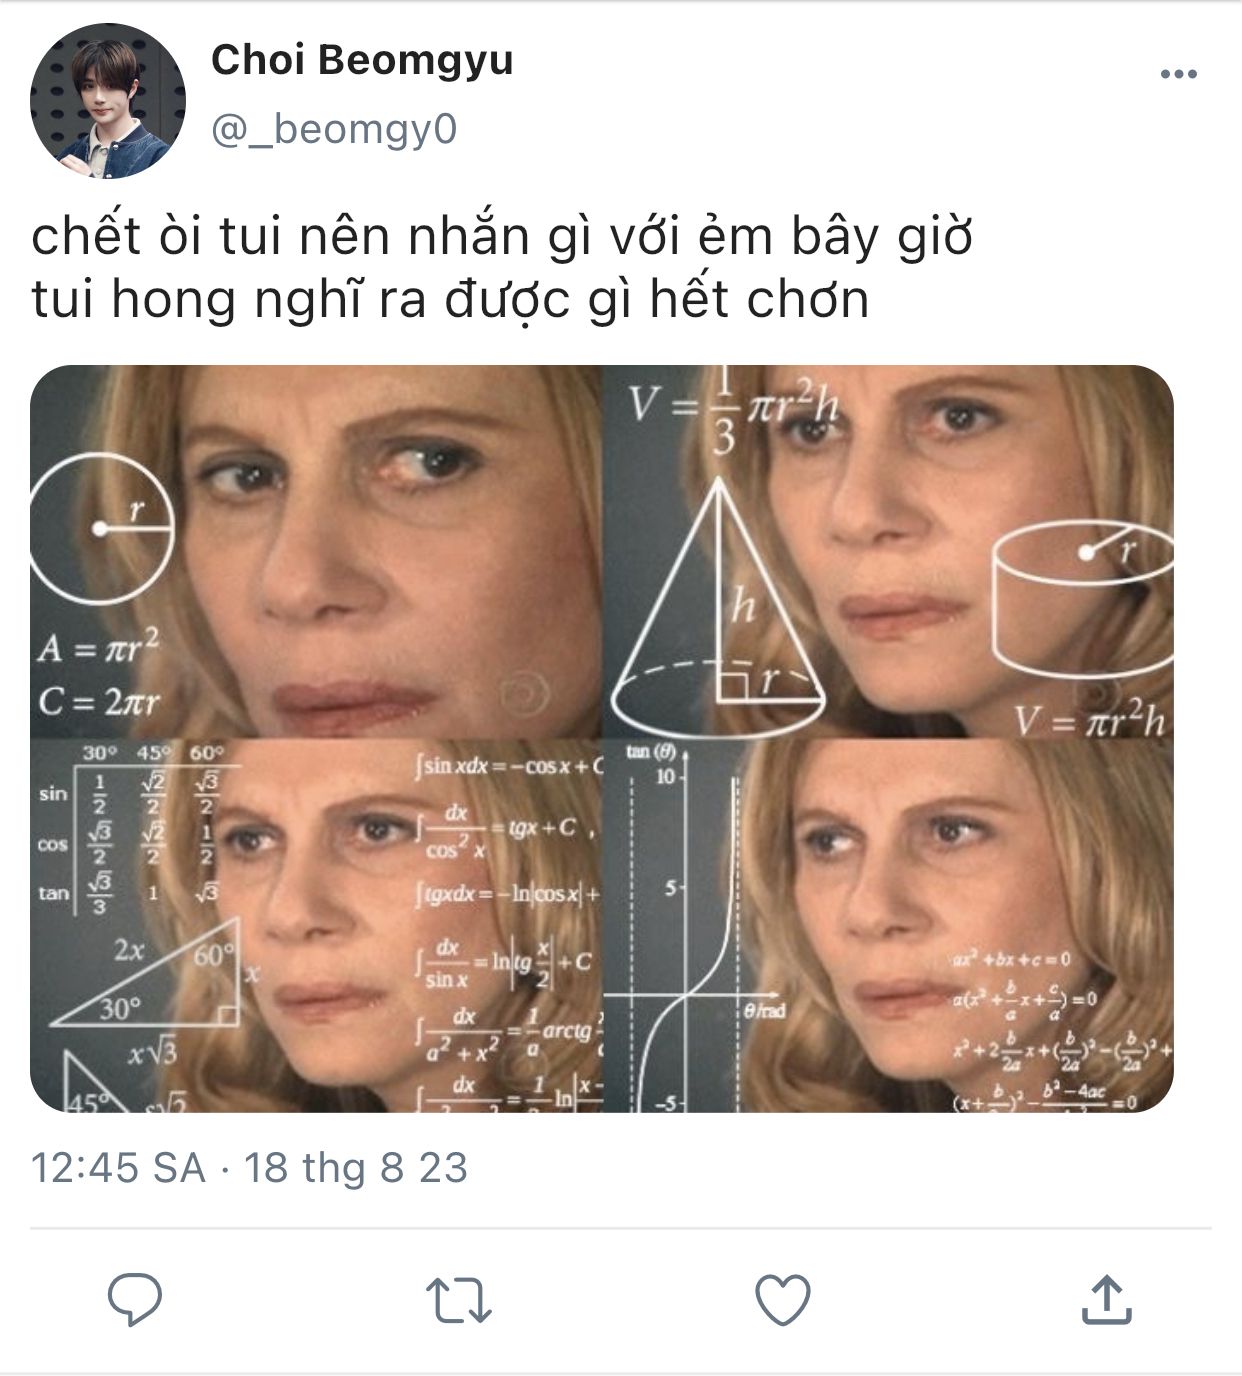Open the top-left meme image with circle formulas
1242x1376 pixels.
tap(316, 551)
